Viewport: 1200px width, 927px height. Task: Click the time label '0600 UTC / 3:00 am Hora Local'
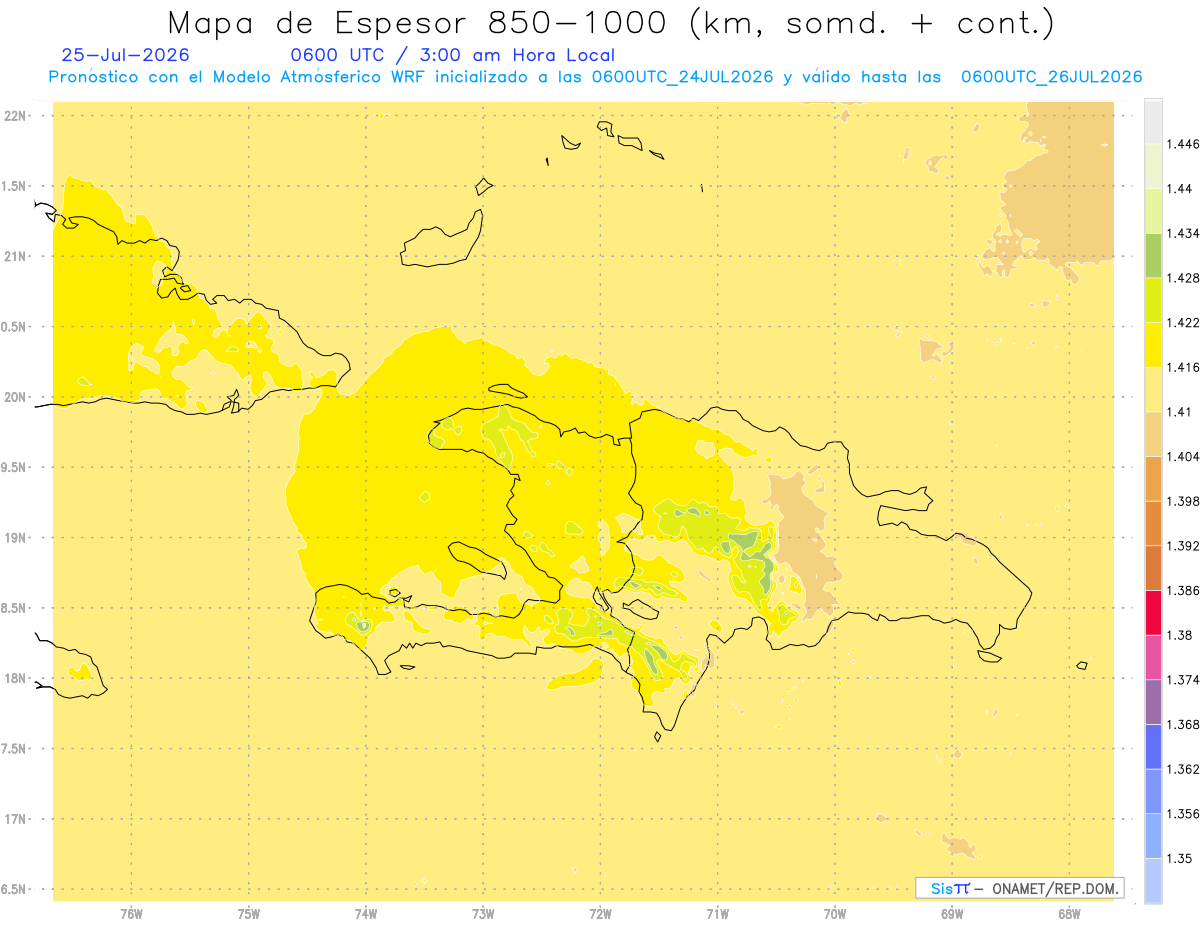tap(453, 56)
